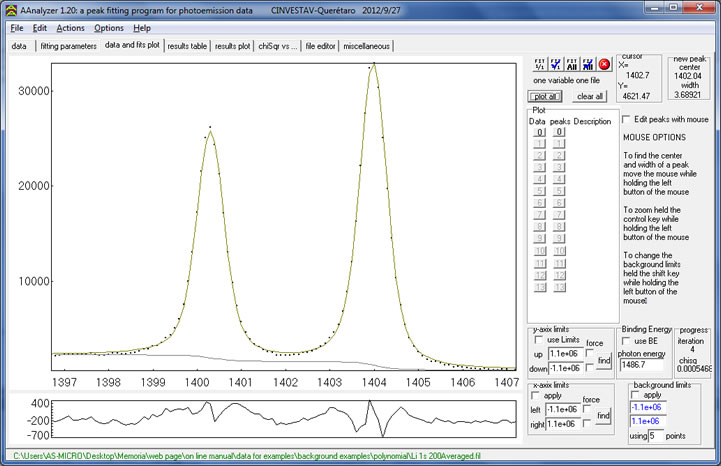The width and height of the screenshot is (721, 466).
Task: Click the FIT 1/1 single fit icon
Action: (x=540, y=62)
